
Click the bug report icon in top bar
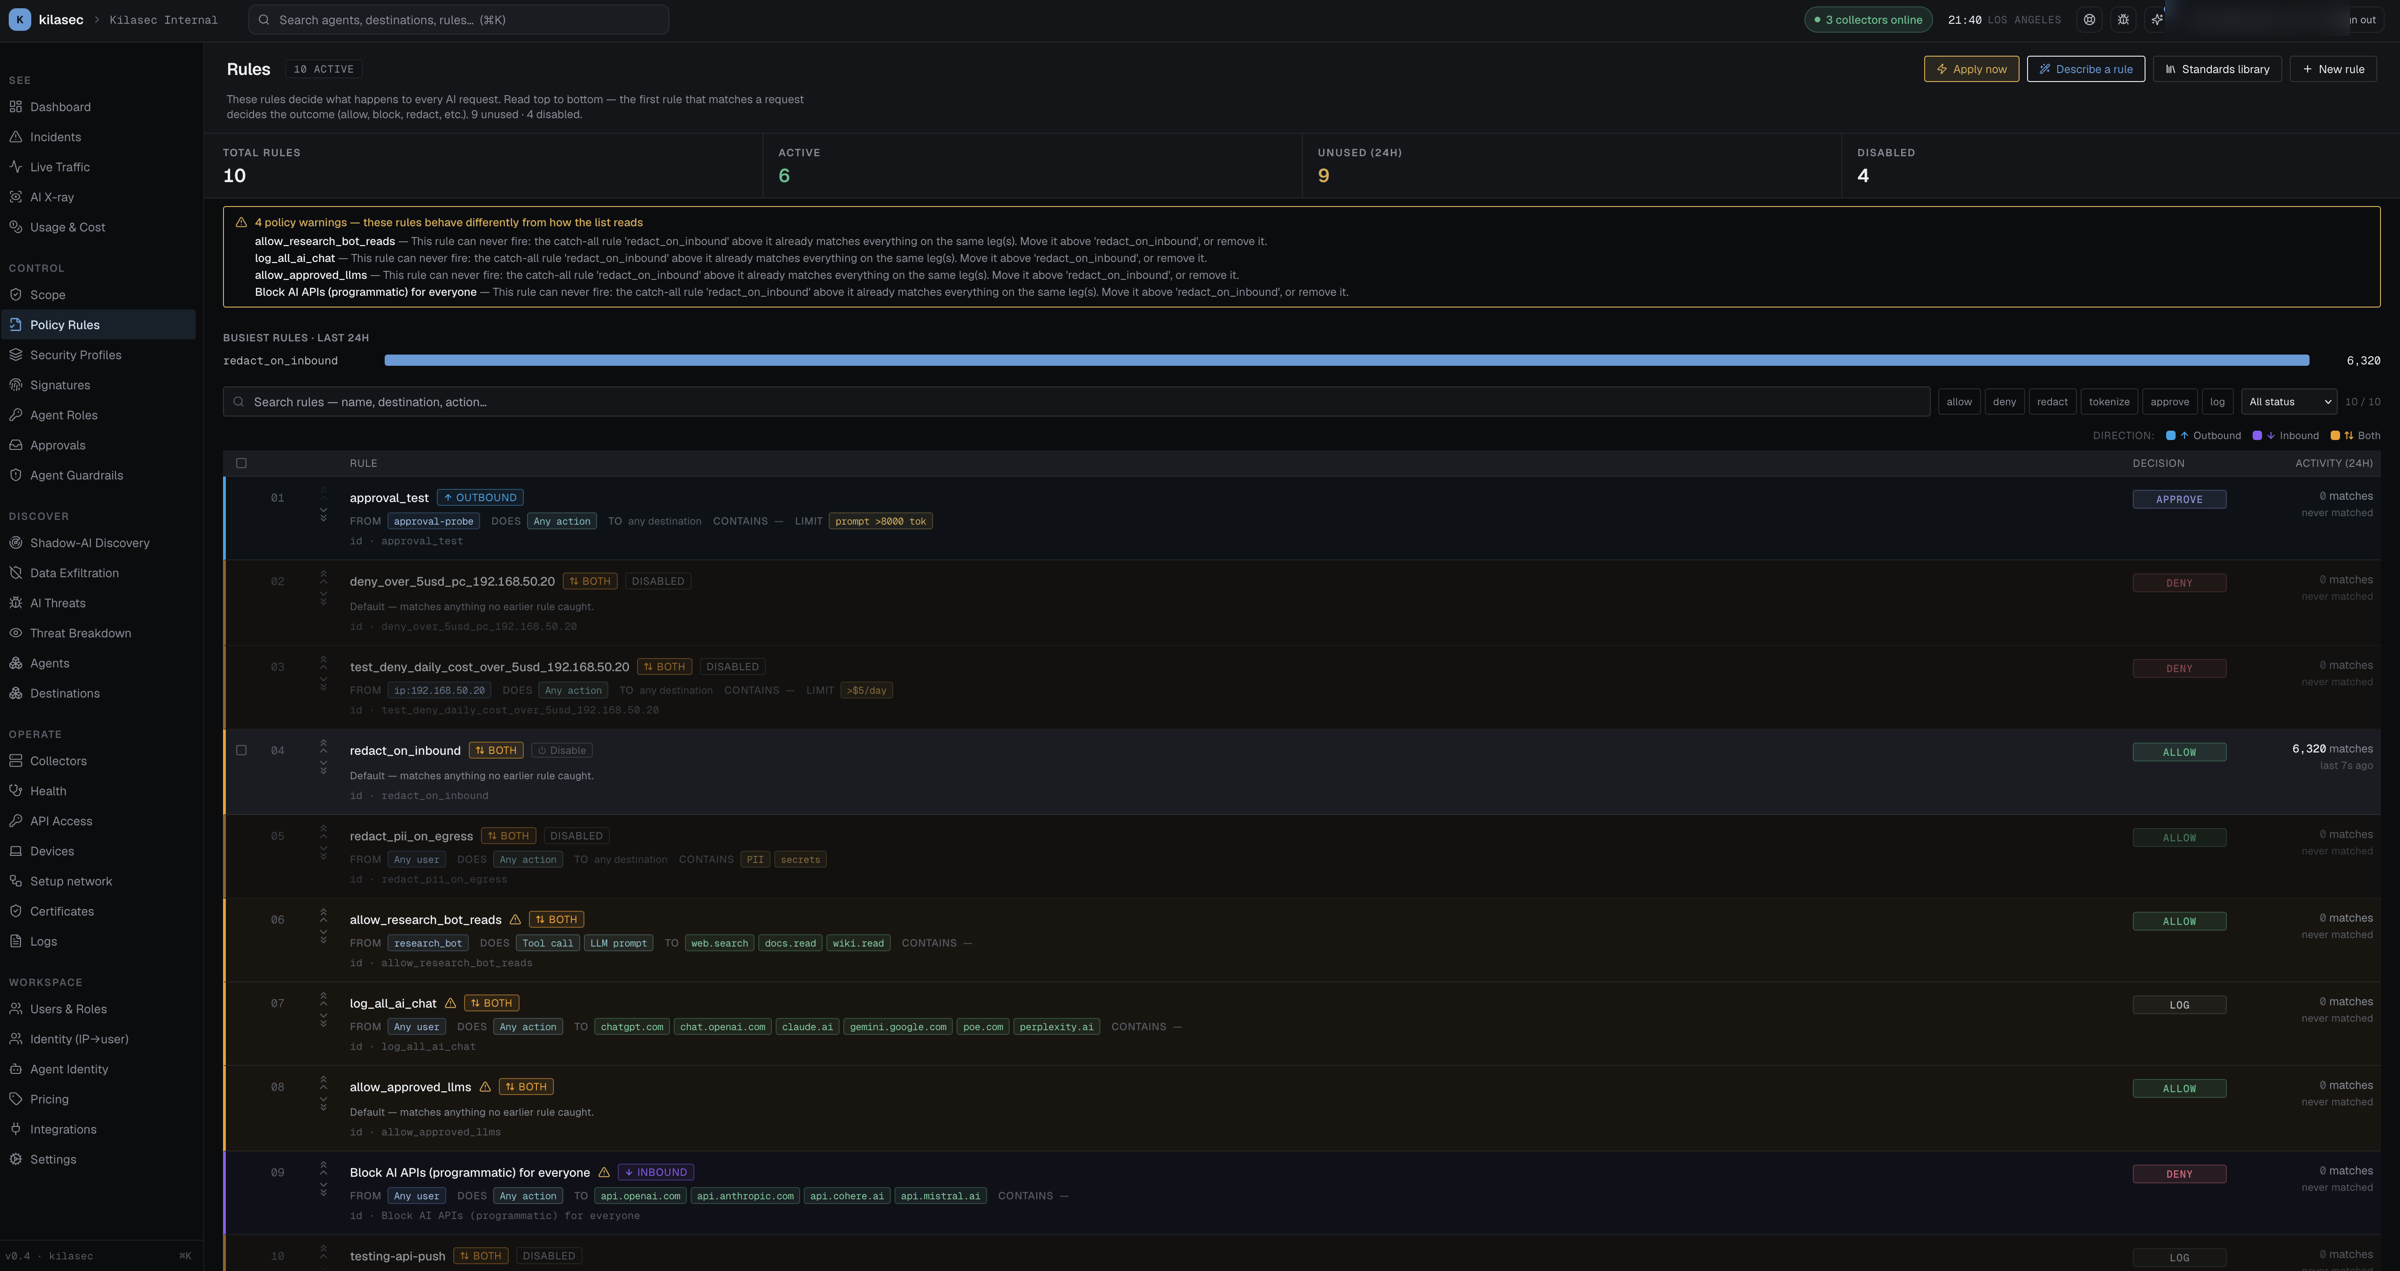[2123, 20]
